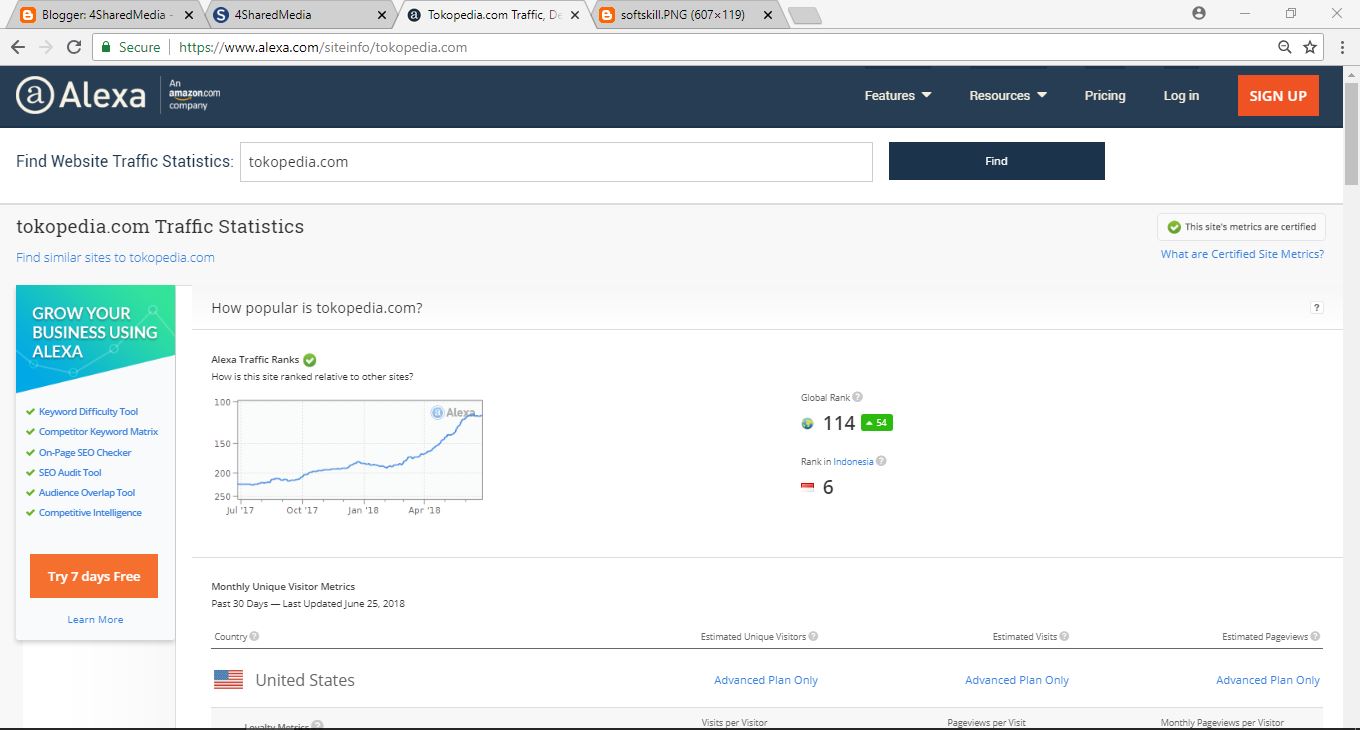Open SEO Audit Tool link
Image resolution: width=1360 pixels, height=730 pixels.
coord(70,473)
